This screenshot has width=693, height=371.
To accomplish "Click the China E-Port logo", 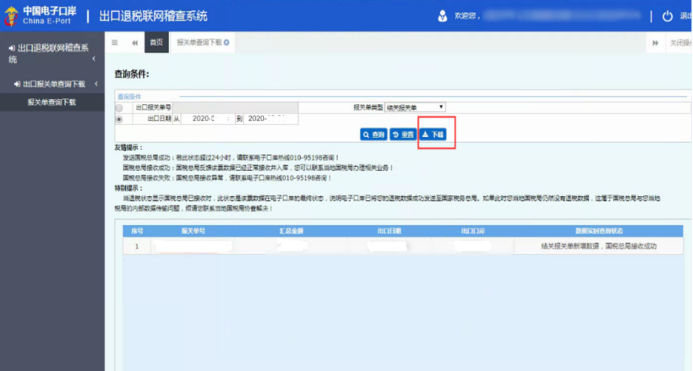I will tap(41, 15).
